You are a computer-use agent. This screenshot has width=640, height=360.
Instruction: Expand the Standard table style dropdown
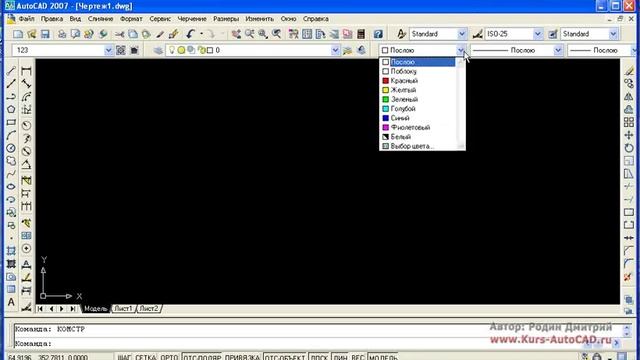[613, 34]
